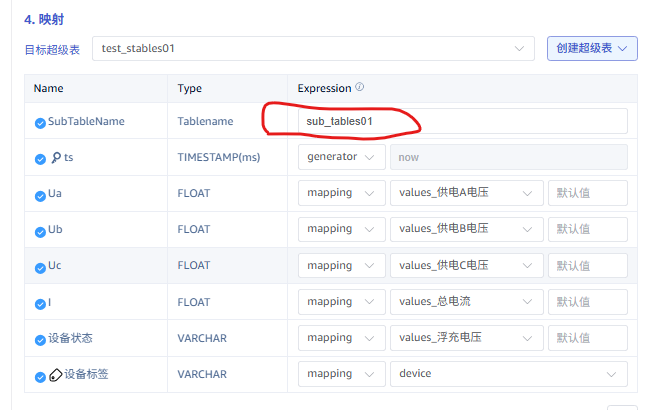Image resolution: width=649 pixels, height=410 pixels.
Task: Click the blue check icon next to SubTableName
Action: pyautogui.click(x=40, y=122)
